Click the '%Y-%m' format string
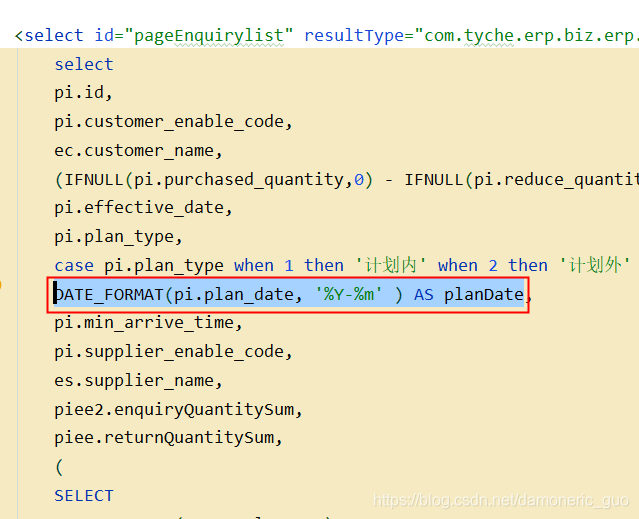Viewport: 639px width, 519px height. (x=349, y=294)
